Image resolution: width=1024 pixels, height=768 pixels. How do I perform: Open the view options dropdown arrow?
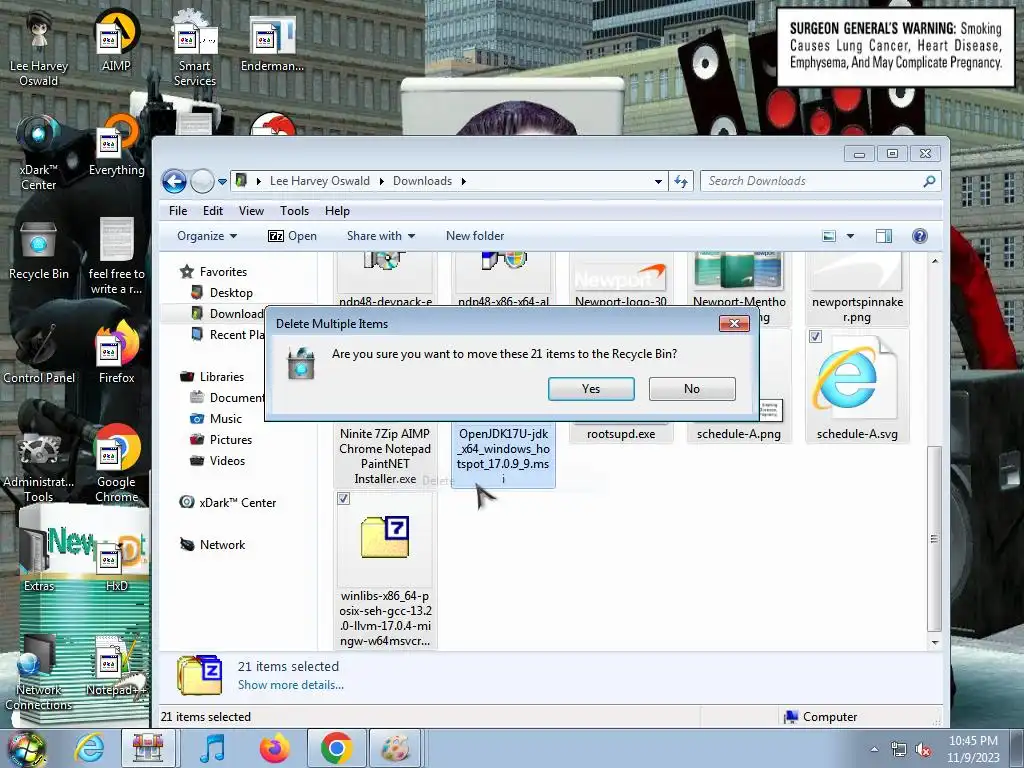point(850,236)
